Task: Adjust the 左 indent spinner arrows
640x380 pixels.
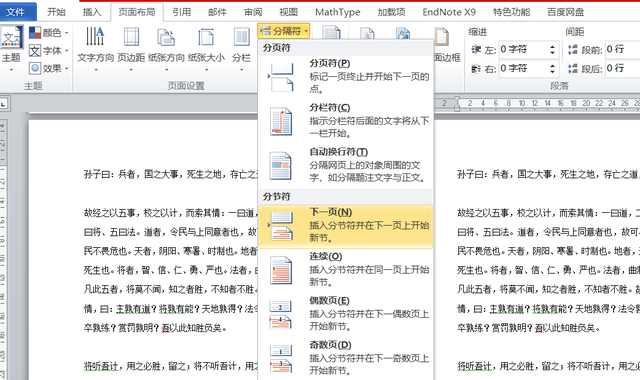Action: (x=553, y=50)
